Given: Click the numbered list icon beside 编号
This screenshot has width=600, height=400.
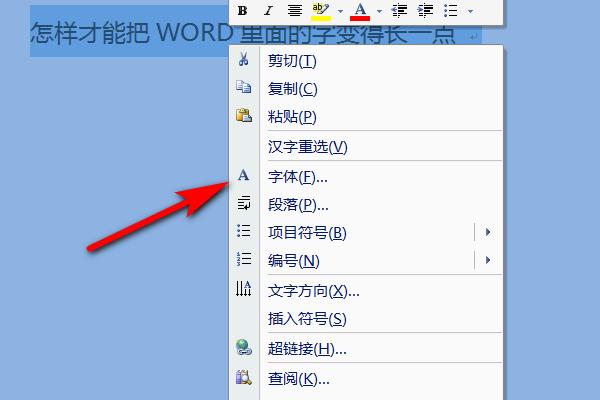Looking at the screenshot, I should coord(244,259).
